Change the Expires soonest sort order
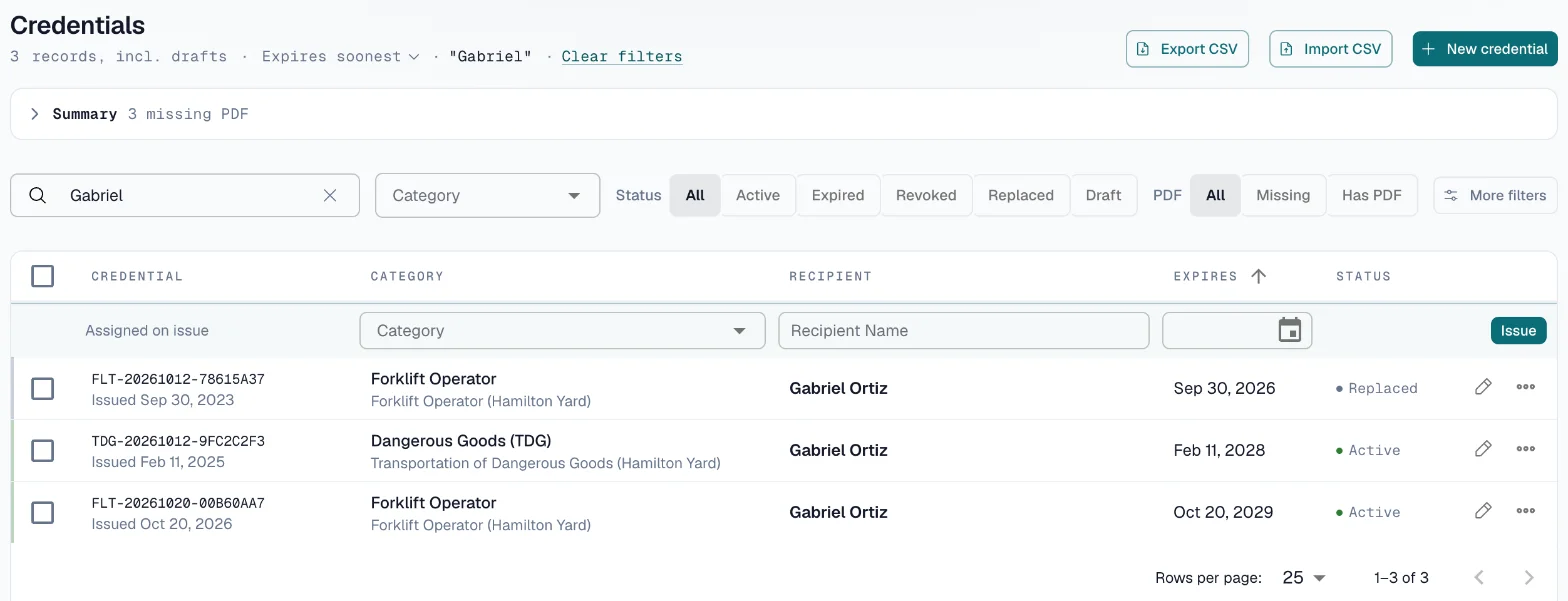The width and height of the screenshot is (1568, 601). click(340, 57)
